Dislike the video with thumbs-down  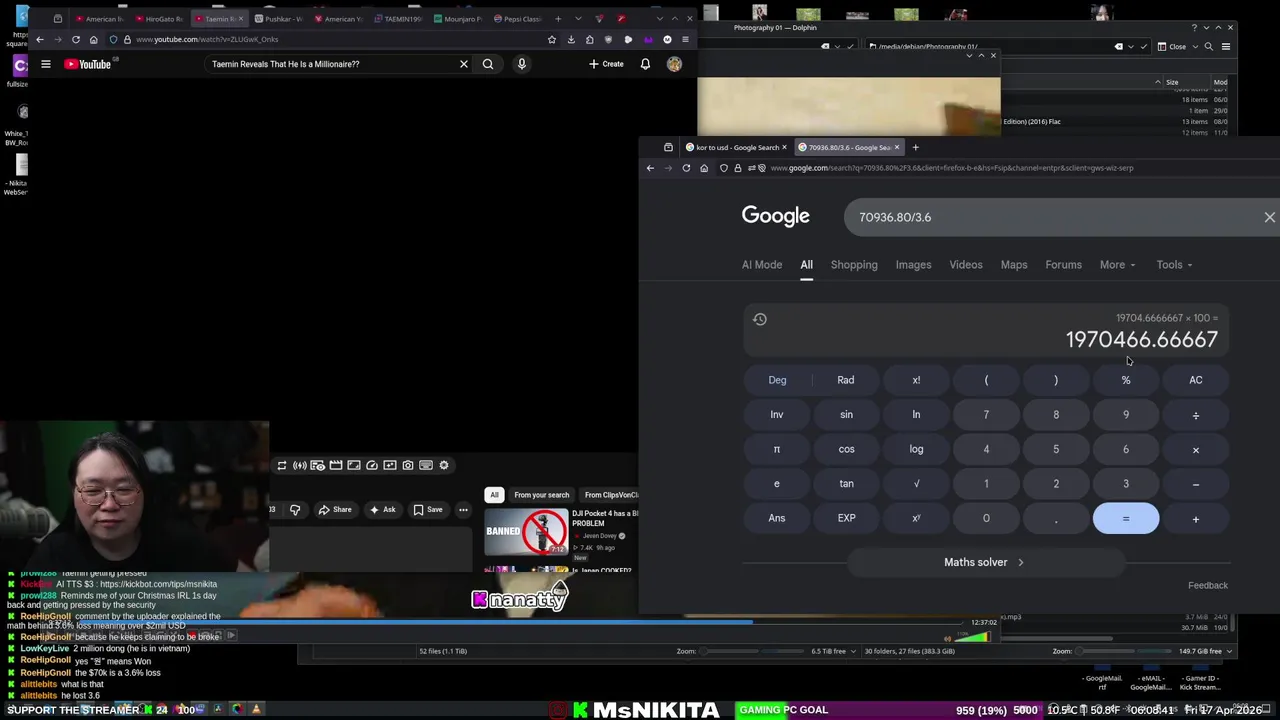pyautogui.click(x=295, y=510)
